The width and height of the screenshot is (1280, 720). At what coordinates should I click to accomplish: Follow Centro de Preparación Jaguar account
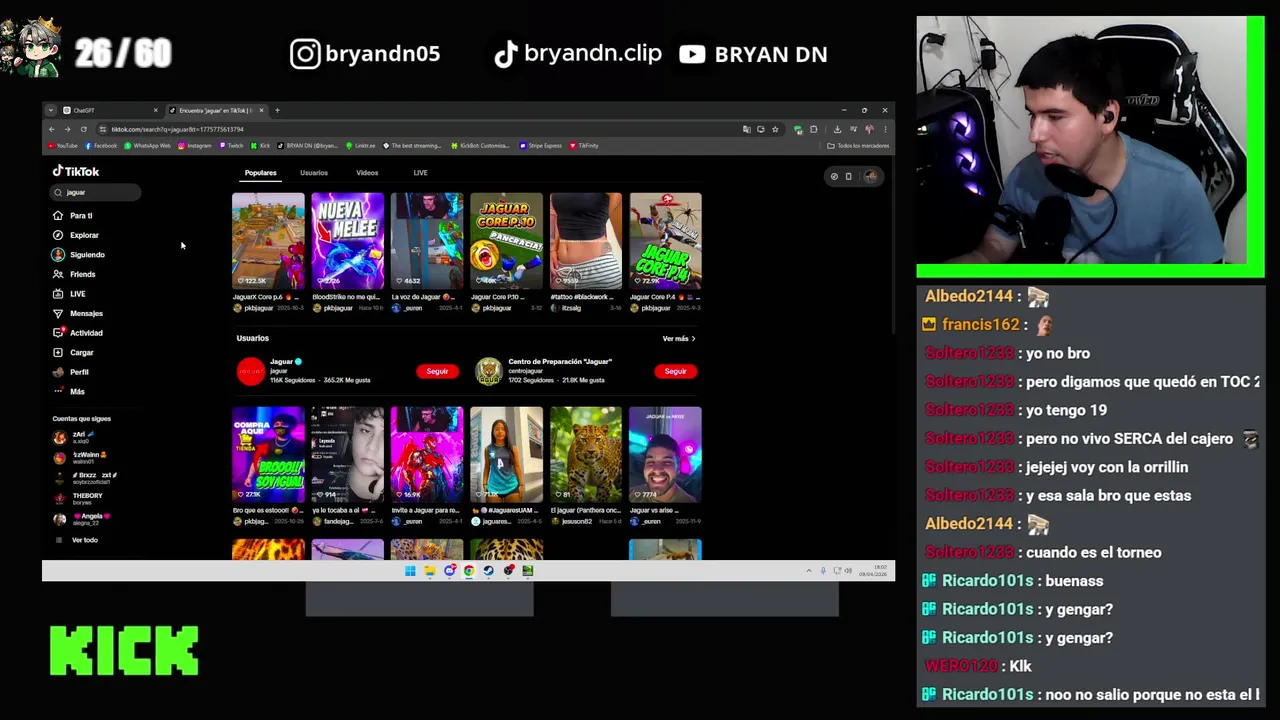pyautogui.click(x=675, y=371)
